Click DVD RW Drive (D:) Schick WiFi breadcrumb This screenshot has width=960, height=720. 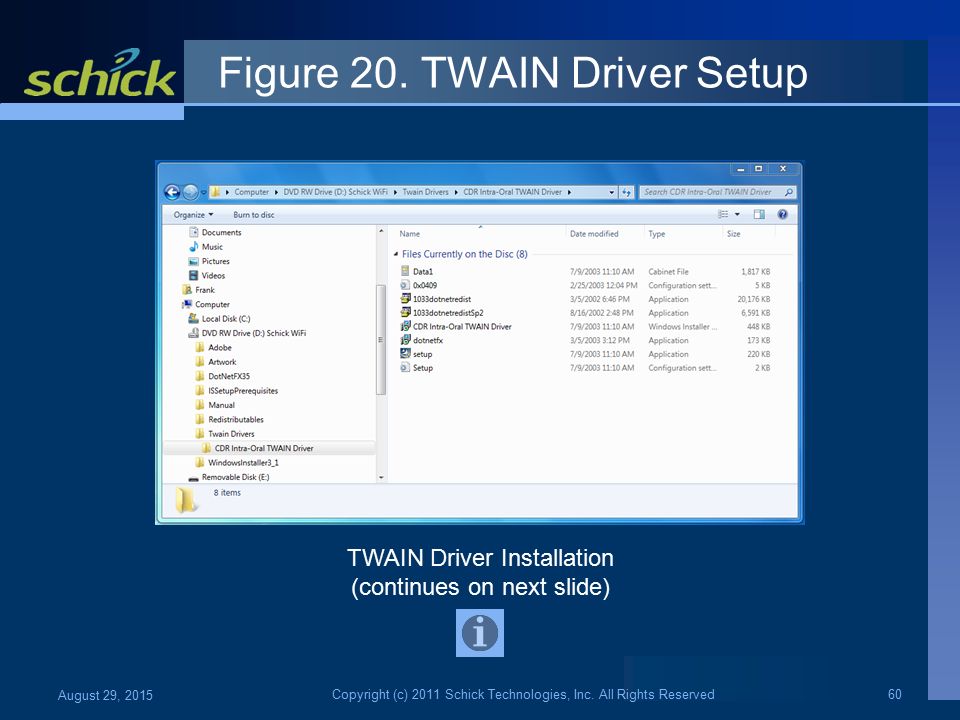(x=336, y=192)
